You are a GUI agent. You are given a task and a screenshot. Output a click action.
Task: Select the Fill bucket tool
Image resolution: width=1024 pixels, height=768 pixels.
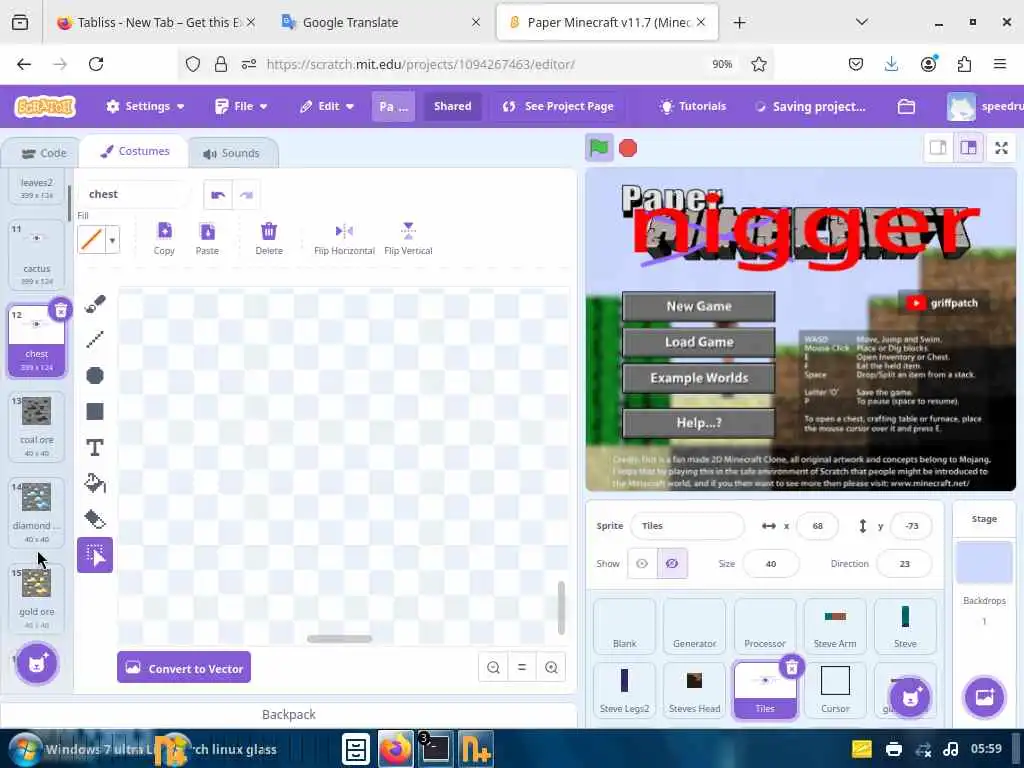pos(95,483)
